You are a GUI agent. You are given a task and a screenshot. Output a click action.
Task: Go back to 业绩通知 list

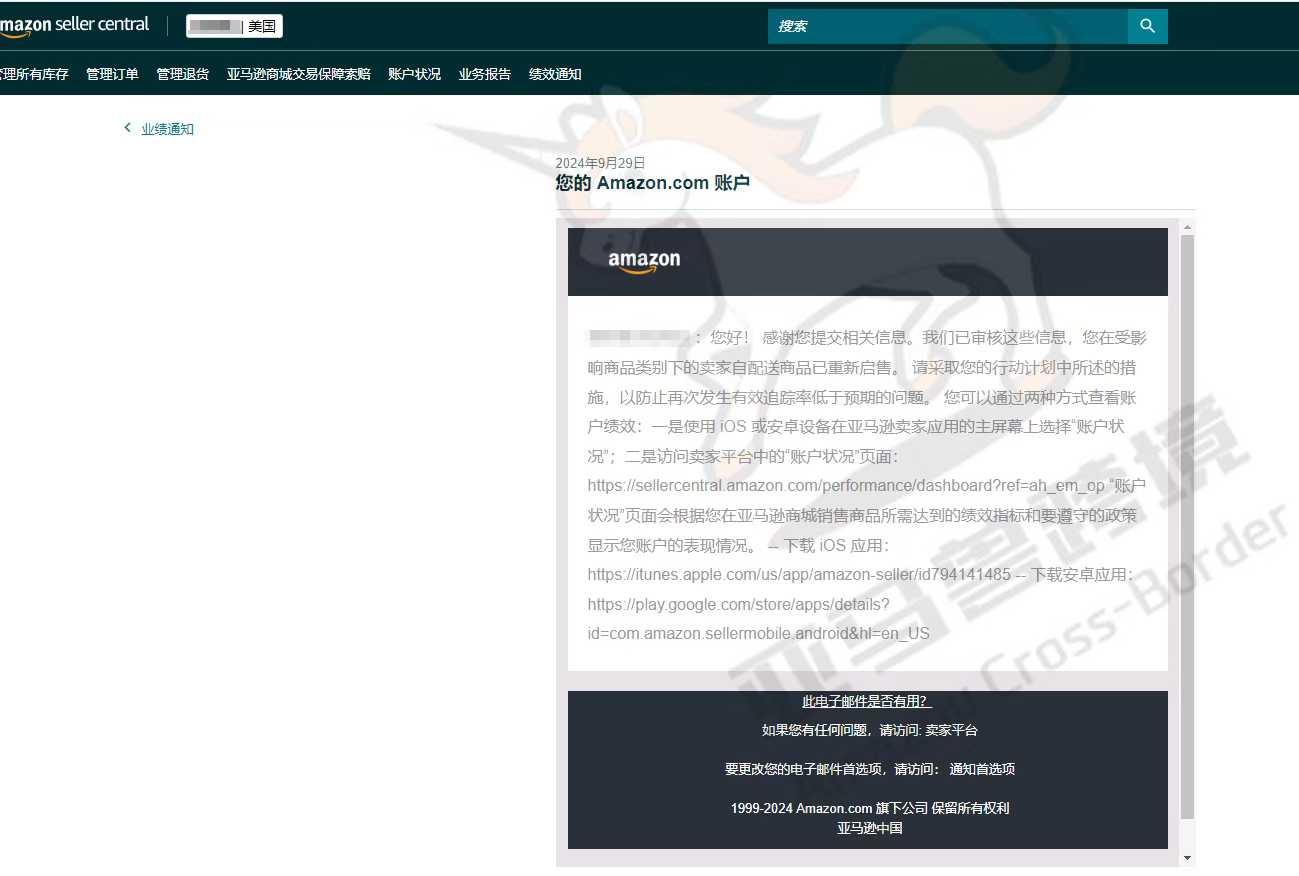tap(167, 129)
